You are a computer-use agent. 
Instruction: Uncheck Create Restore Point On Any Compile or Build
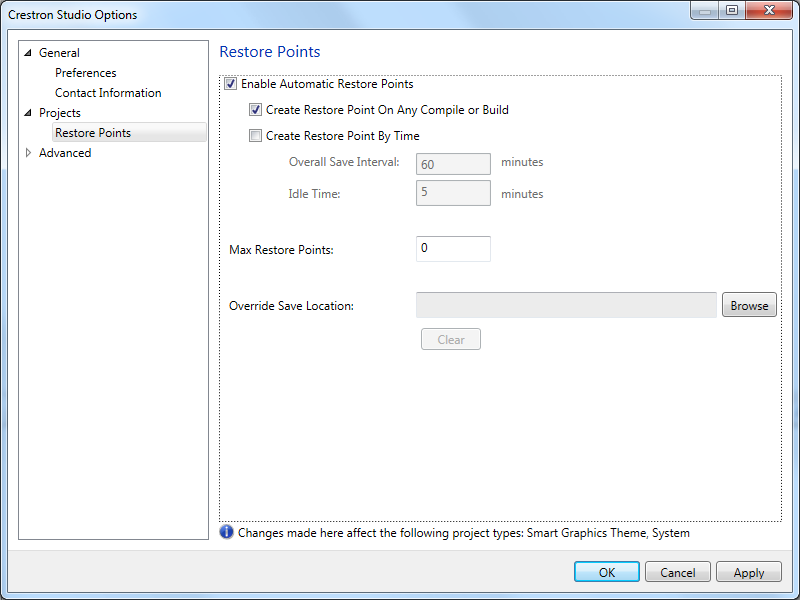(255, 110)
